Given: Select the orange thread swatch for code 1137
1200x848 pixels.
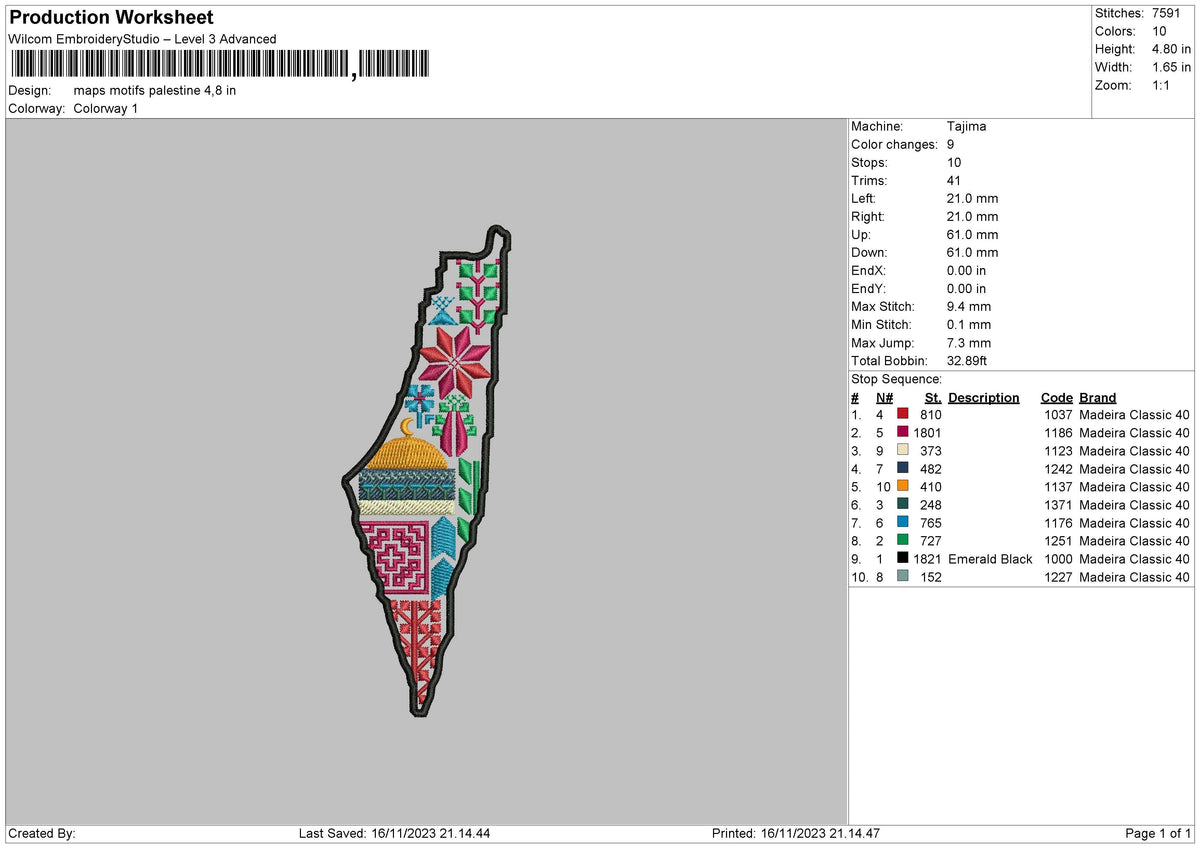Looking at the screenshot, I should tap(903, 486).
